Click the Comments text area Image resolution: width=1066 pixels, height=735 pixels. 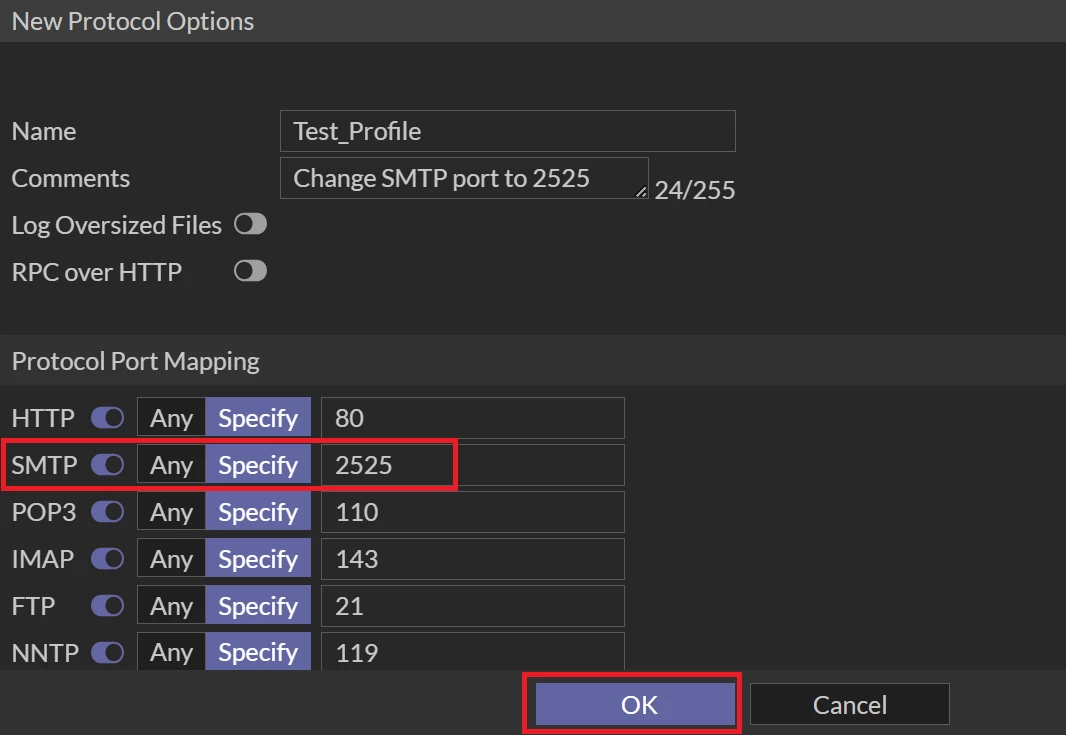point(464,178)
